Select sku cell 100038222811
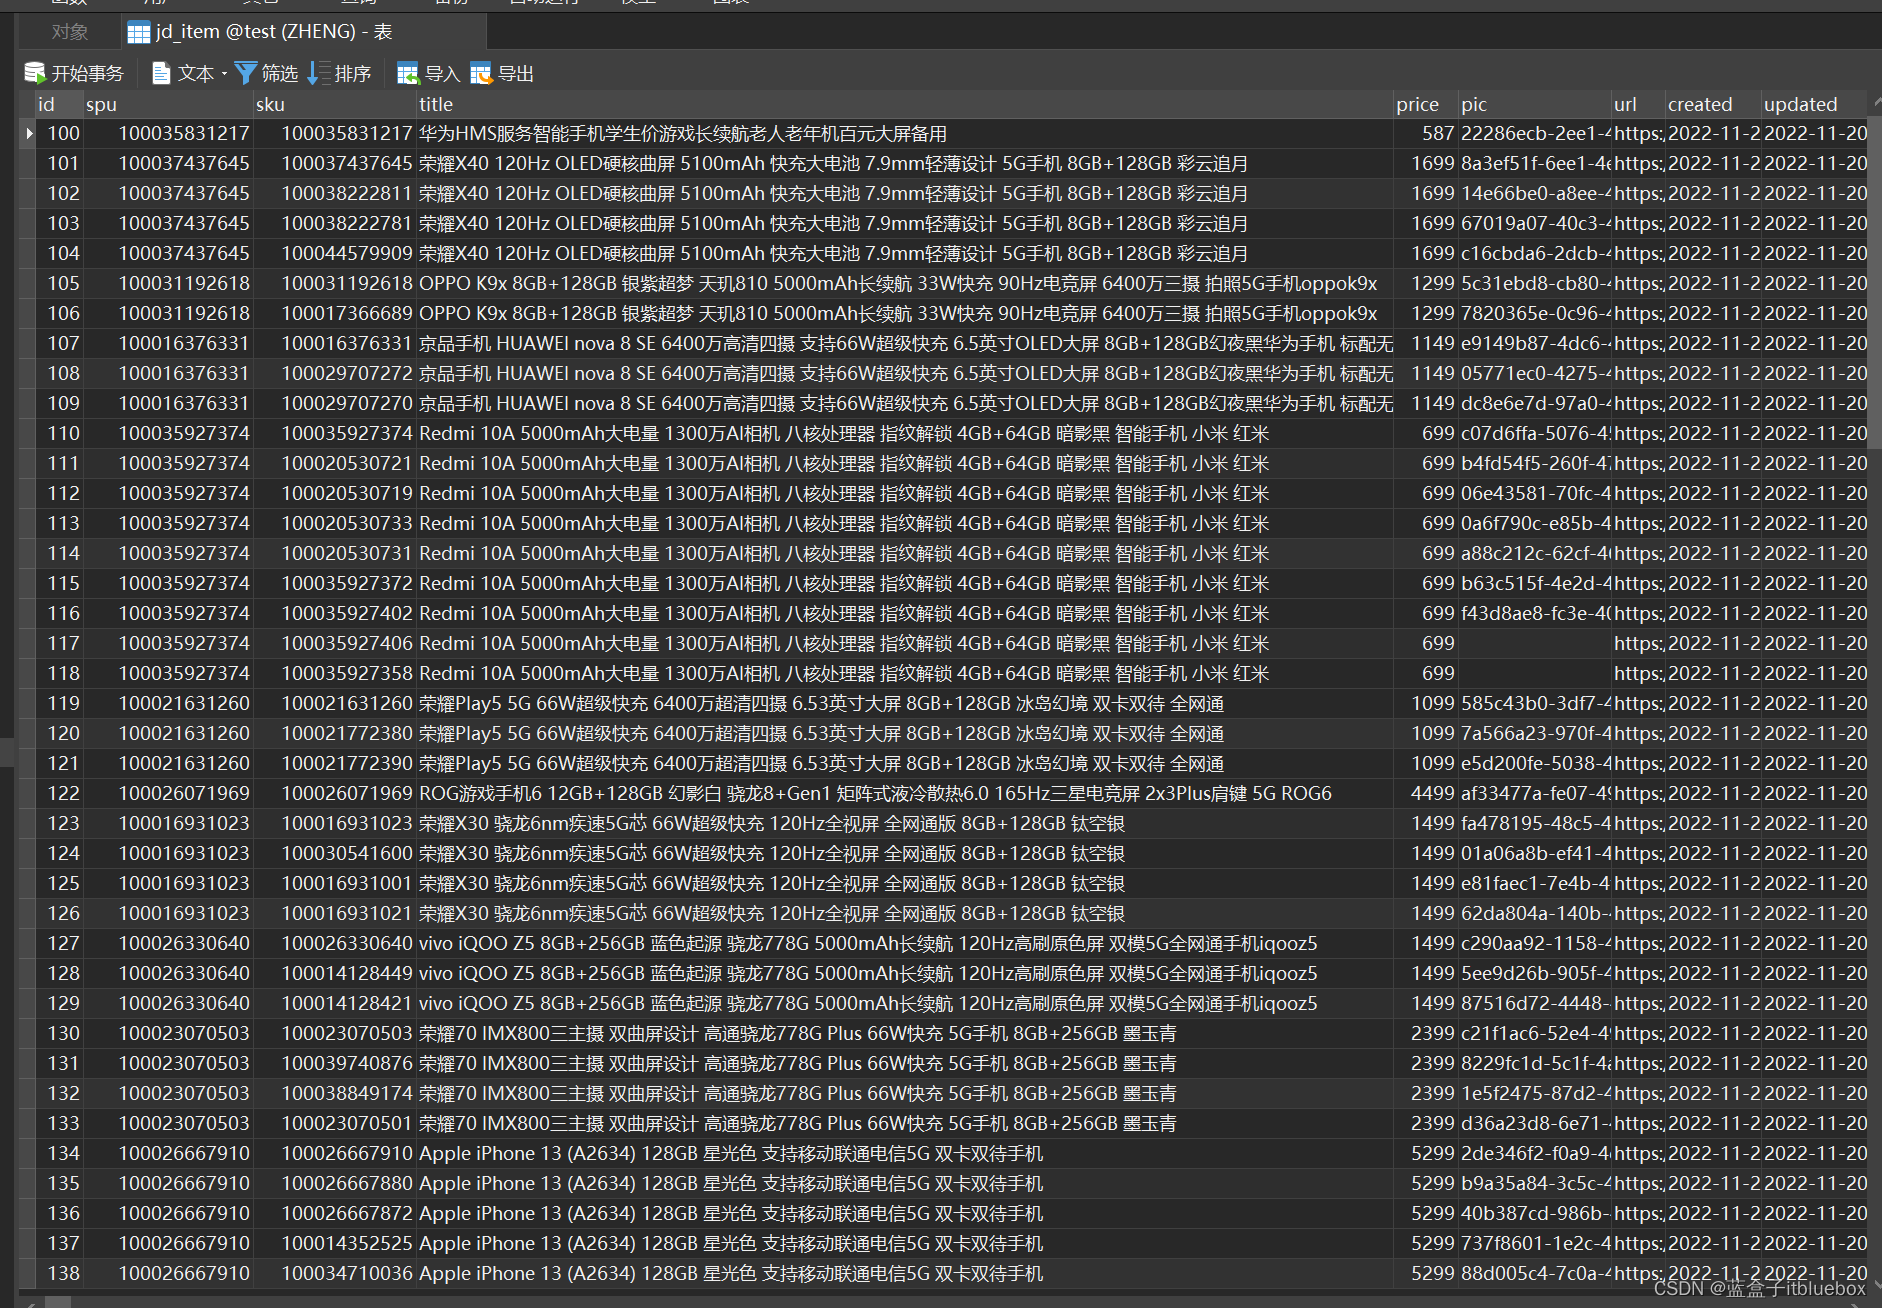This screenshot has width=1882, height=1308. pos(335,193)
